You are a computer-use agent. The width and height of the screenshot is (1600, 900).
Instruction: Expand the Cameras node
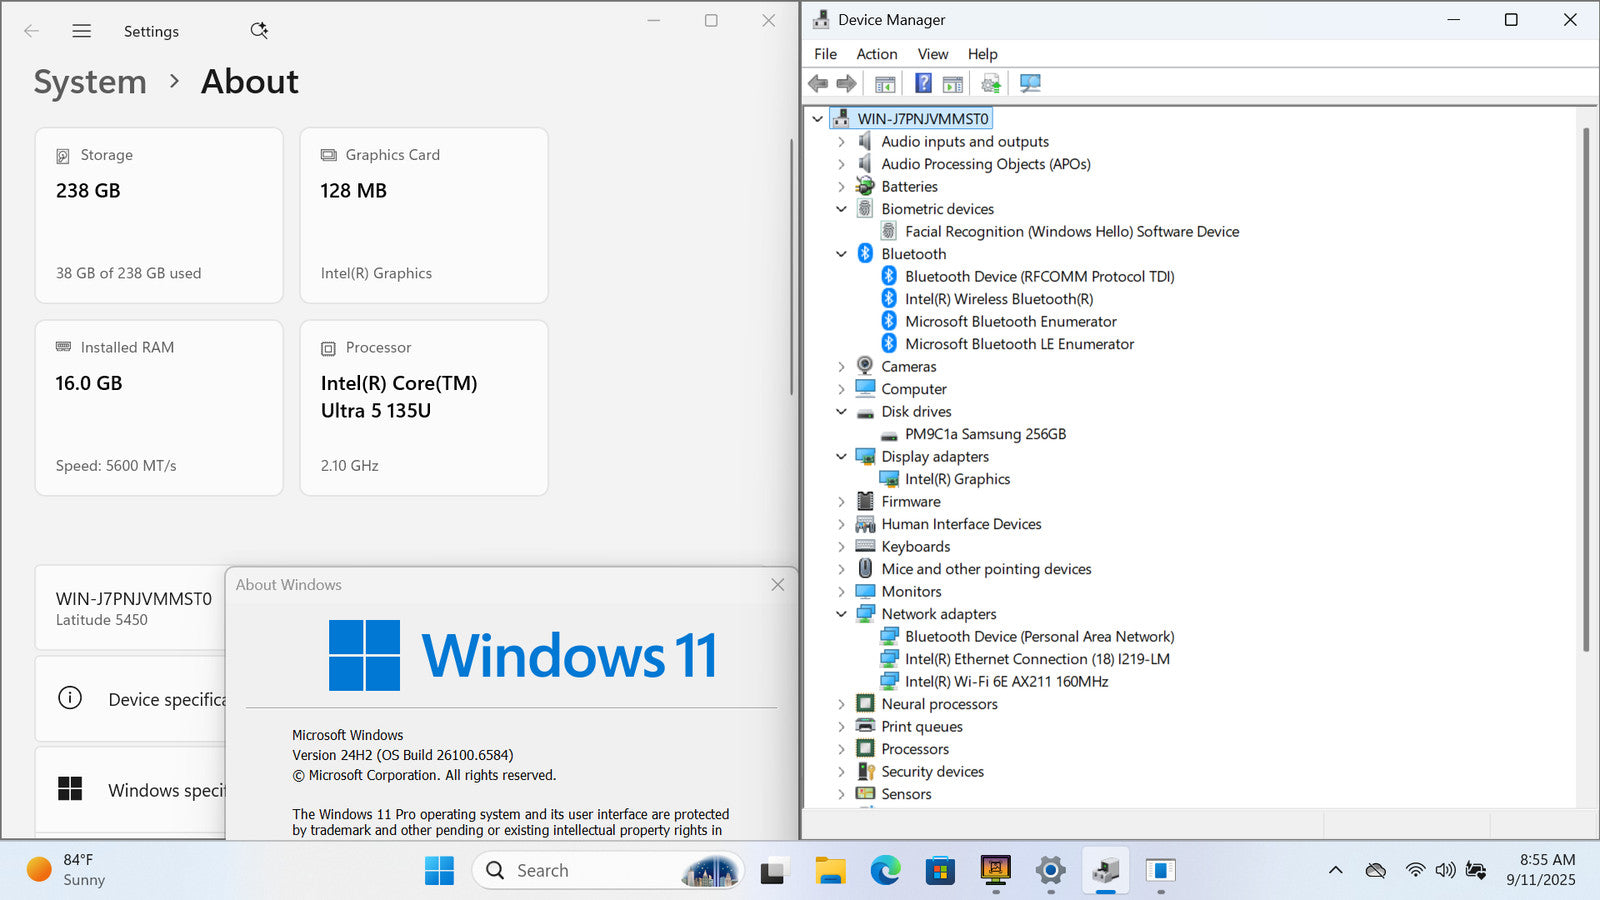(841, 367)
